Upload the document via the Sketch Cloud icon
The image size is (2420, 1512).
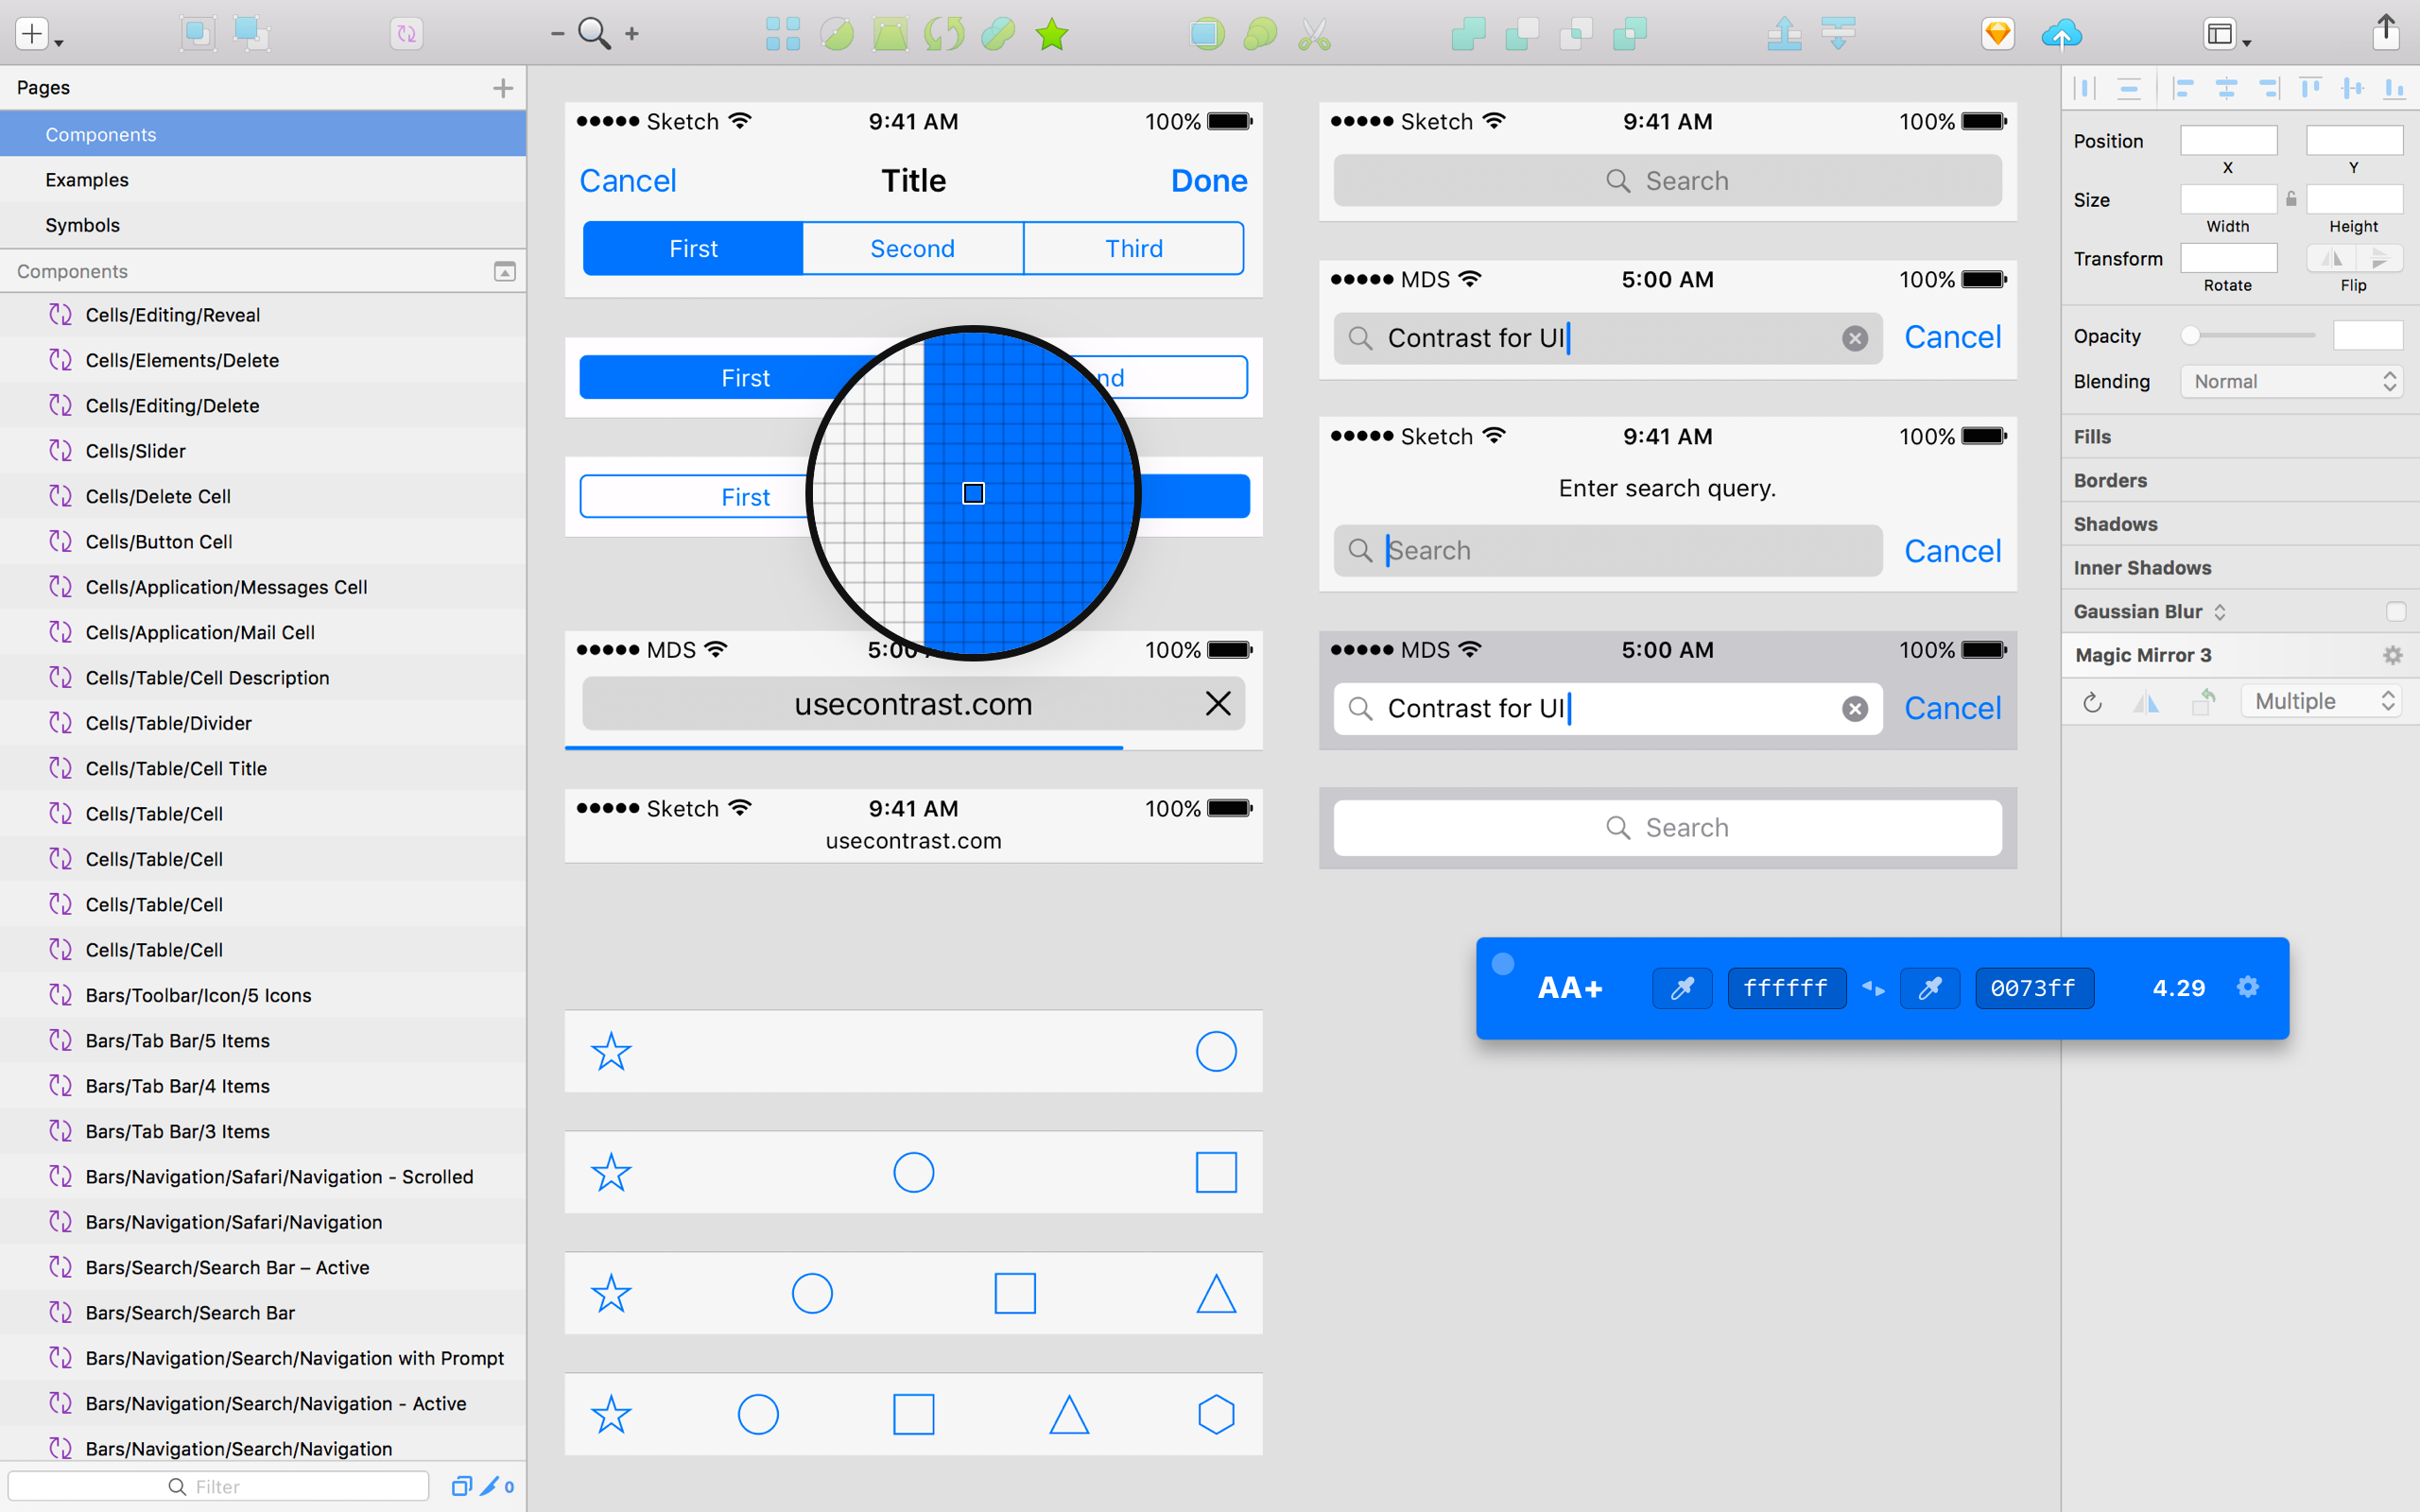(x=2062, y=33)
